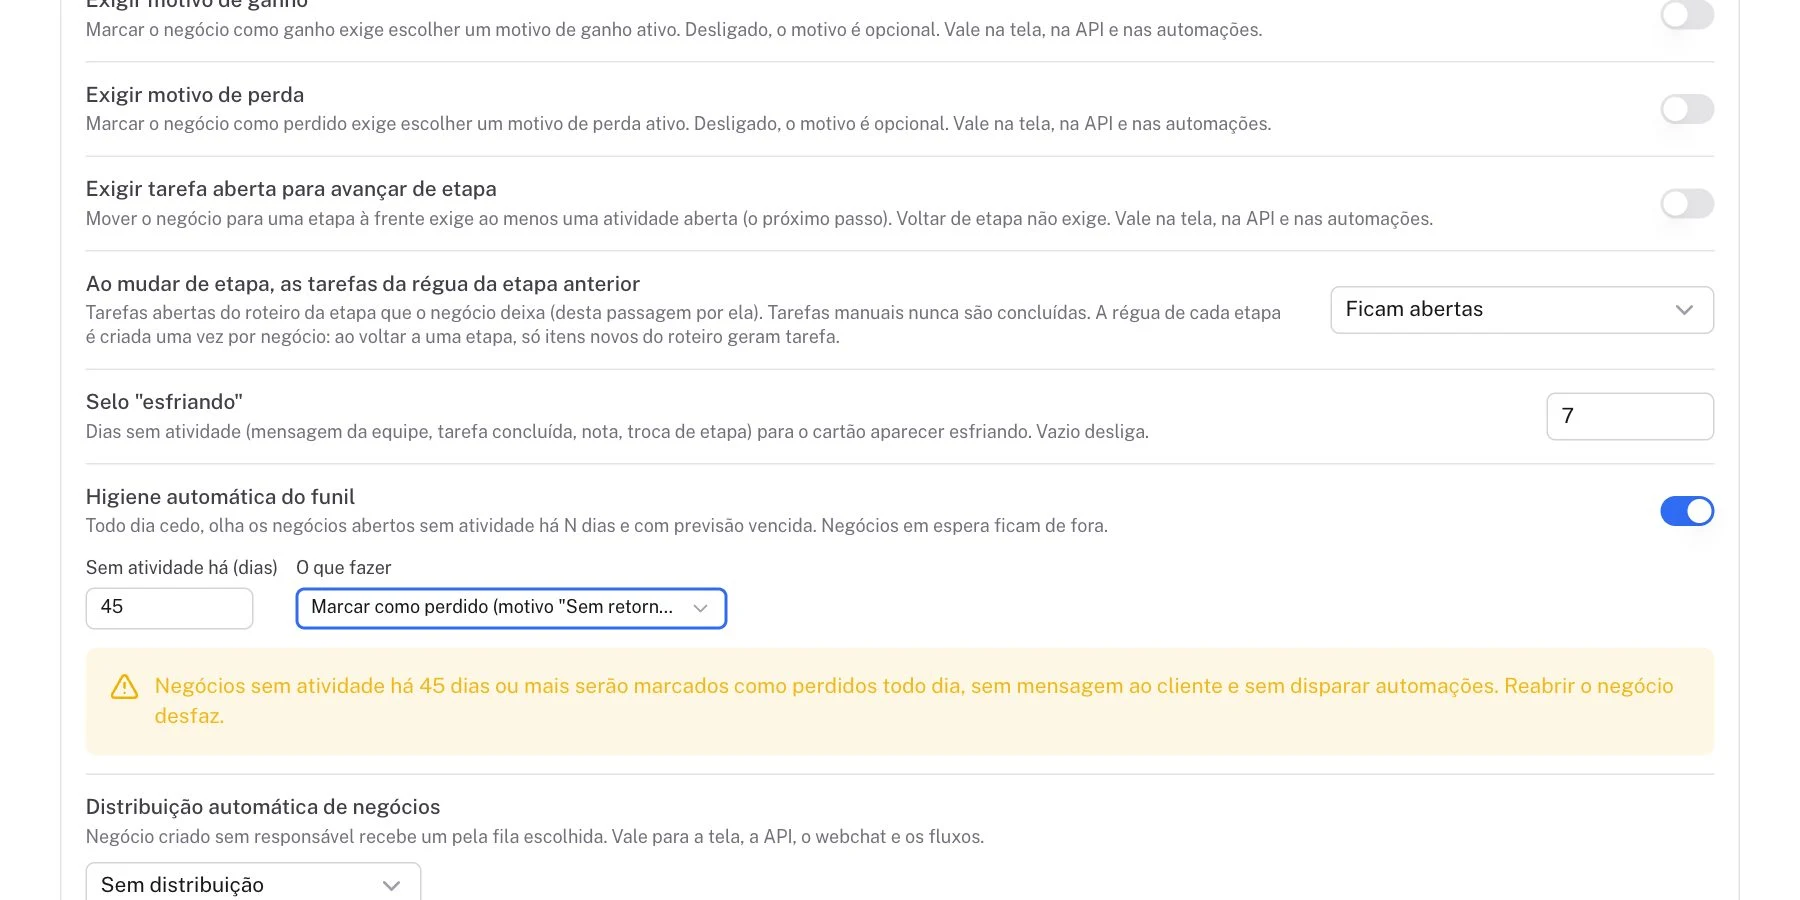Click the Exigir tarefa aberta para avançar de etapa heading

tap(291, 189)
